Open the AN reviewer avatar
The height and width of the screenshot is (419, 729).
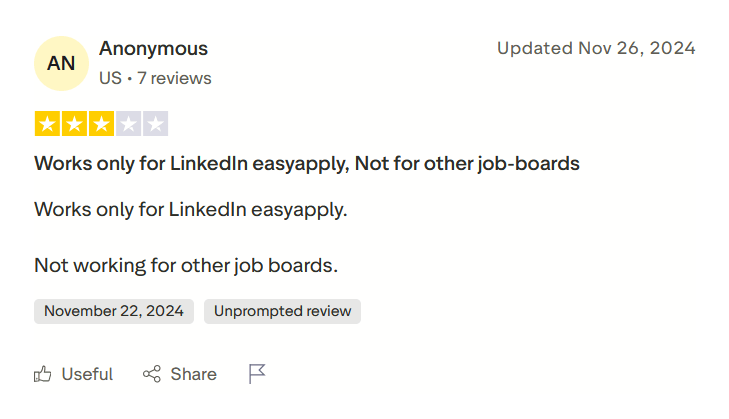(61, 63)
